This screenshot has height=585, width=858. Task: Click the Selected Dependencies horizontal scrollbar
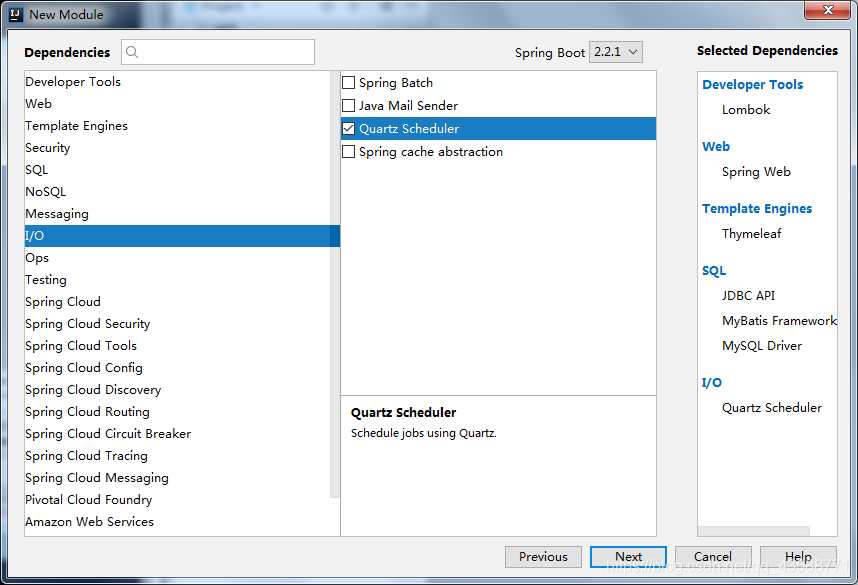[x=754, y=531]
